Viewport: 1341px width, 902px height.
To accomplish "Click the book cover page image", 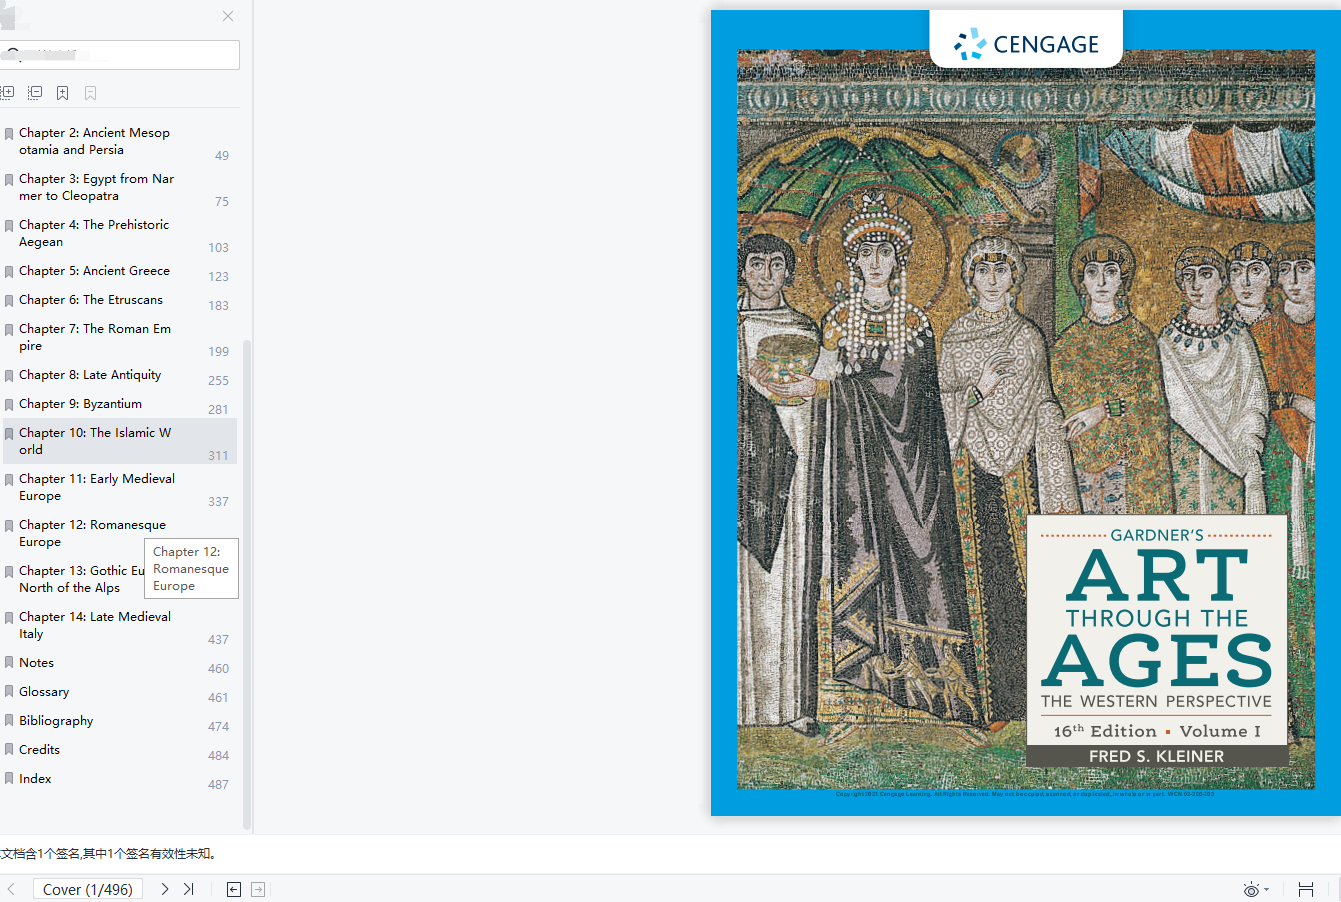I will [1026, 413].
